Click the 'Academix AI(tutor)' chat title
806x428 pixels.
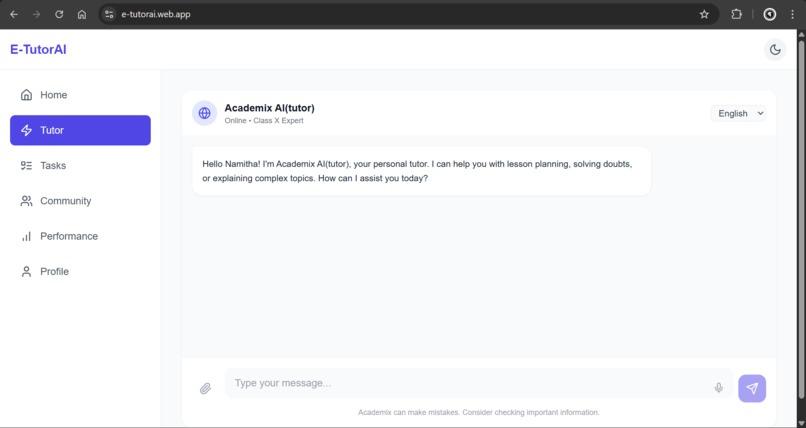pyautogui.click(x=269, y=108)
